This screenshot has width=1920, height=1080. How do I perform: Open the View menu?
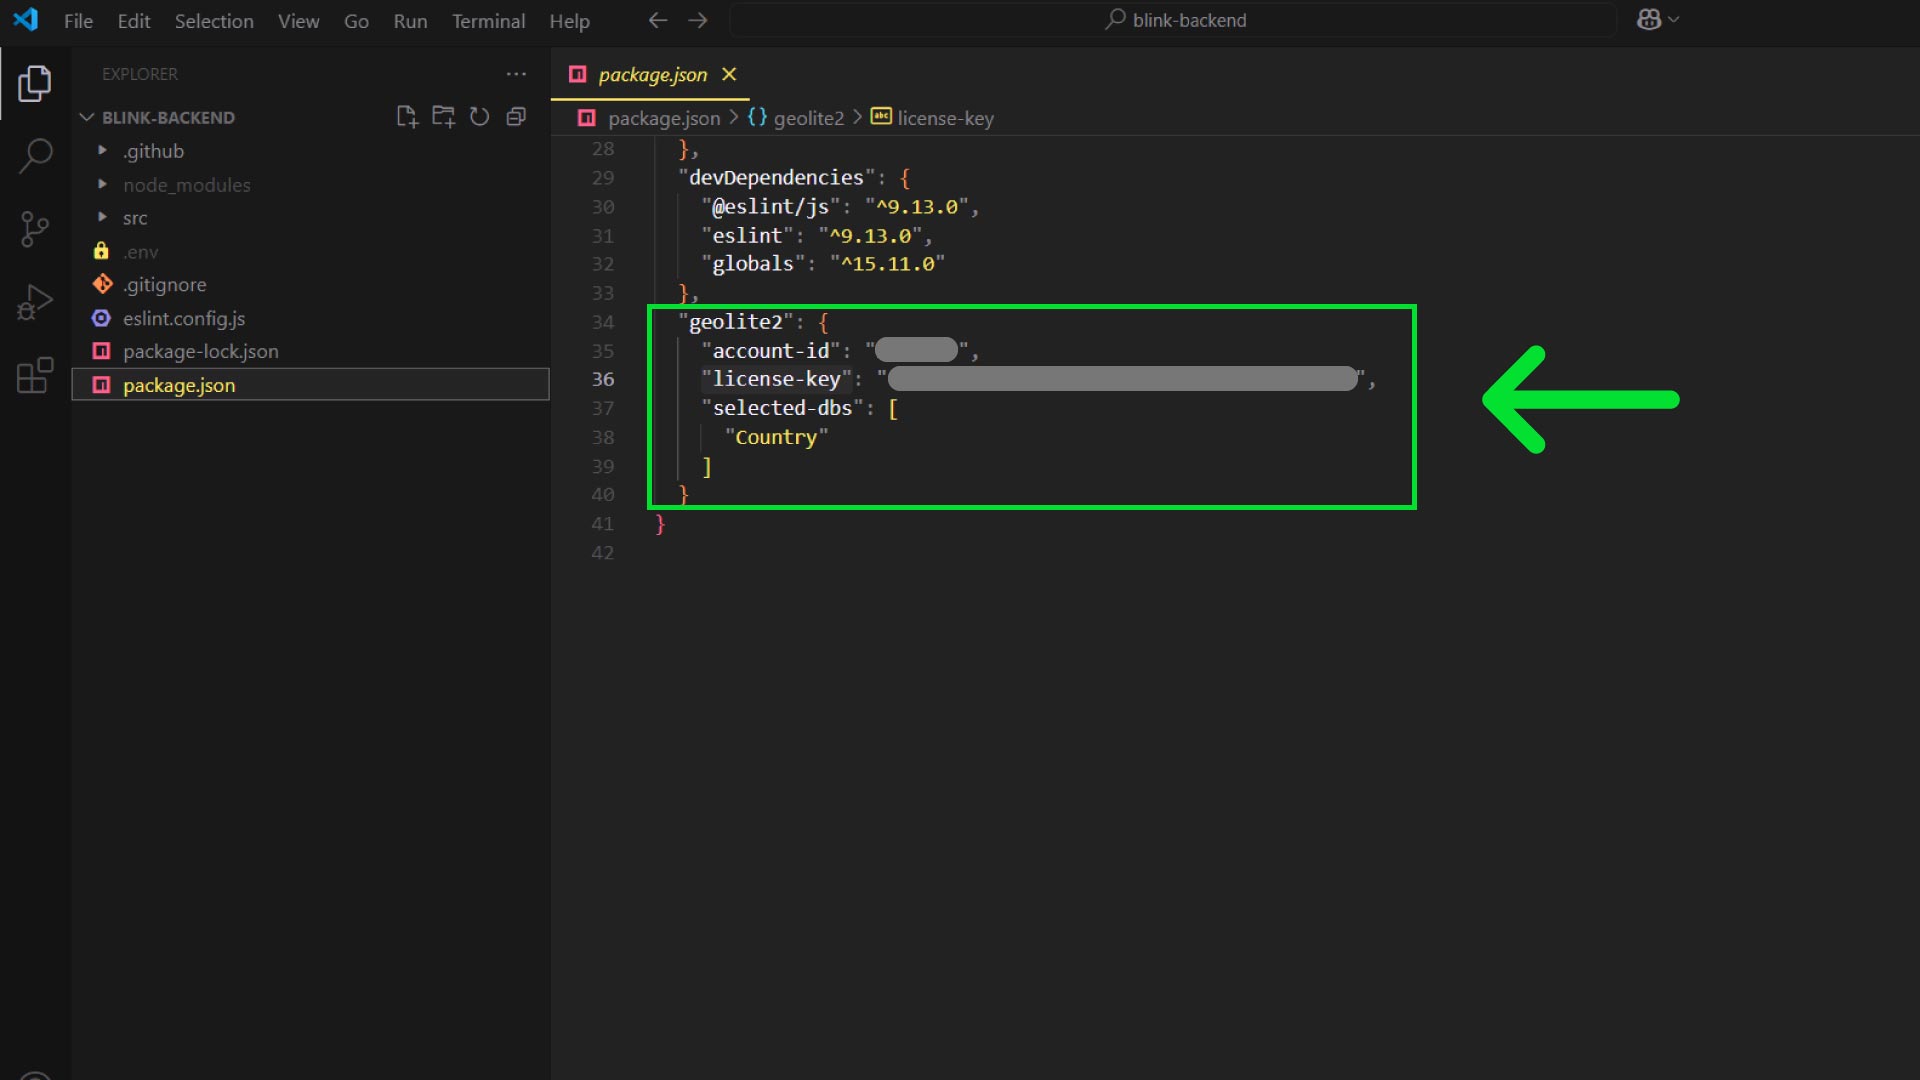pos(298,21)
